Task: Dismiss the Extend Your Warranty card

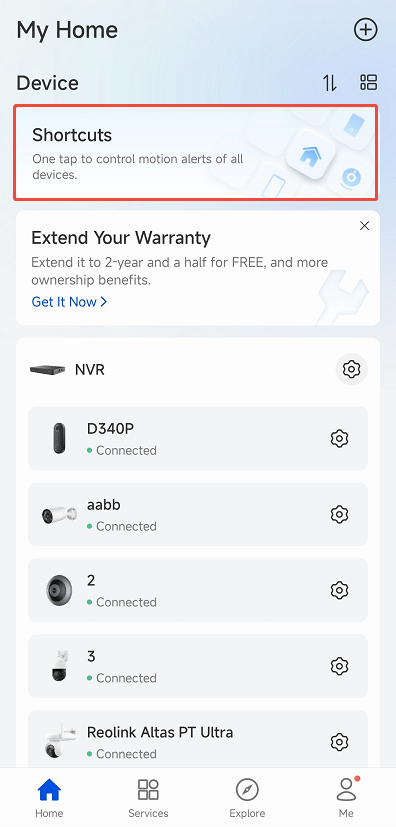Action: tap(364, 226)
